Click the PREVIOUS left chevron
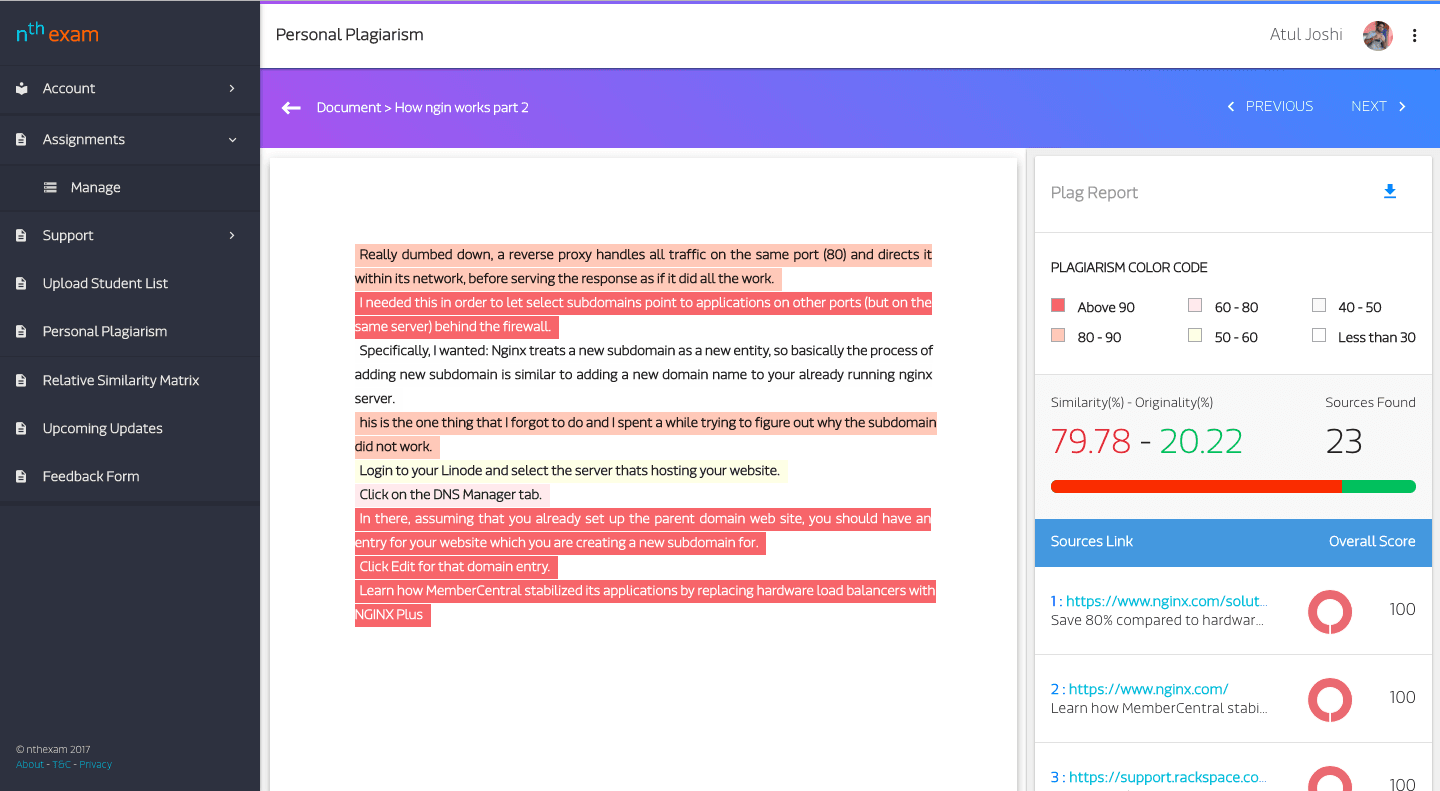This screenshot has width=1440, height=791. pos(1231,106)
